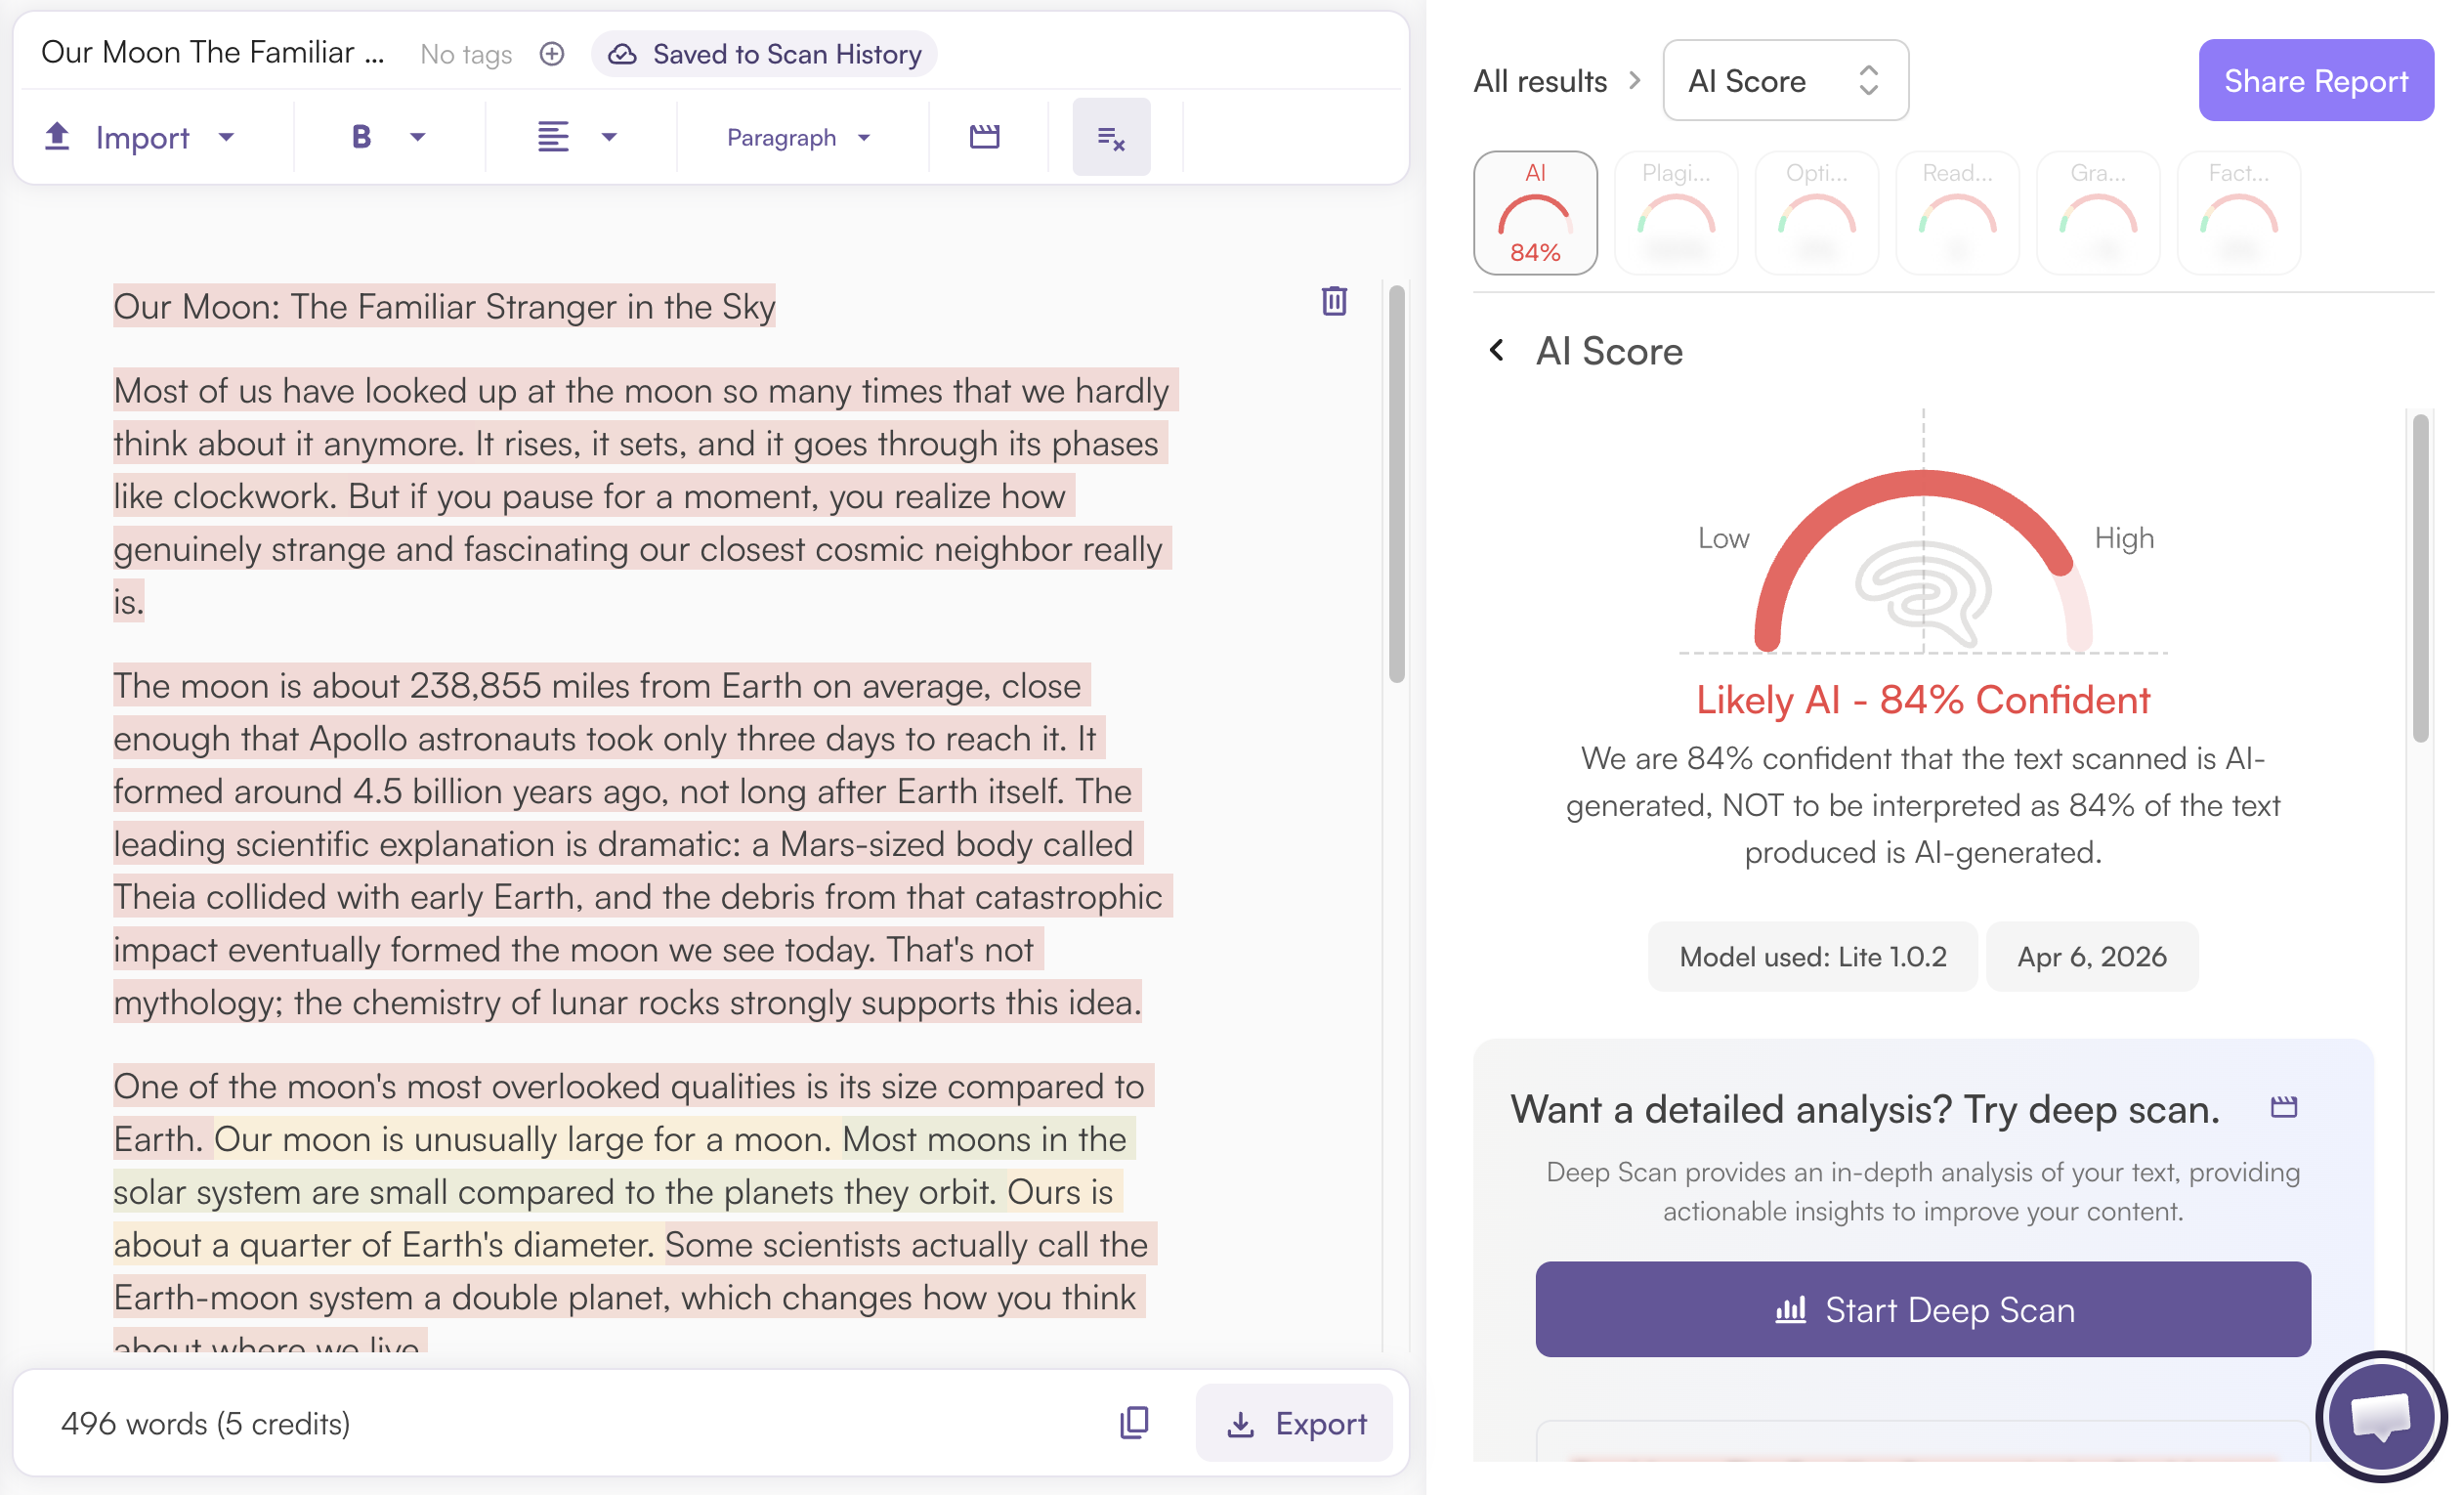Click the trash icon to delete text
The width and height of the screenshot is (2464, 1495).
coord(1334,301)
